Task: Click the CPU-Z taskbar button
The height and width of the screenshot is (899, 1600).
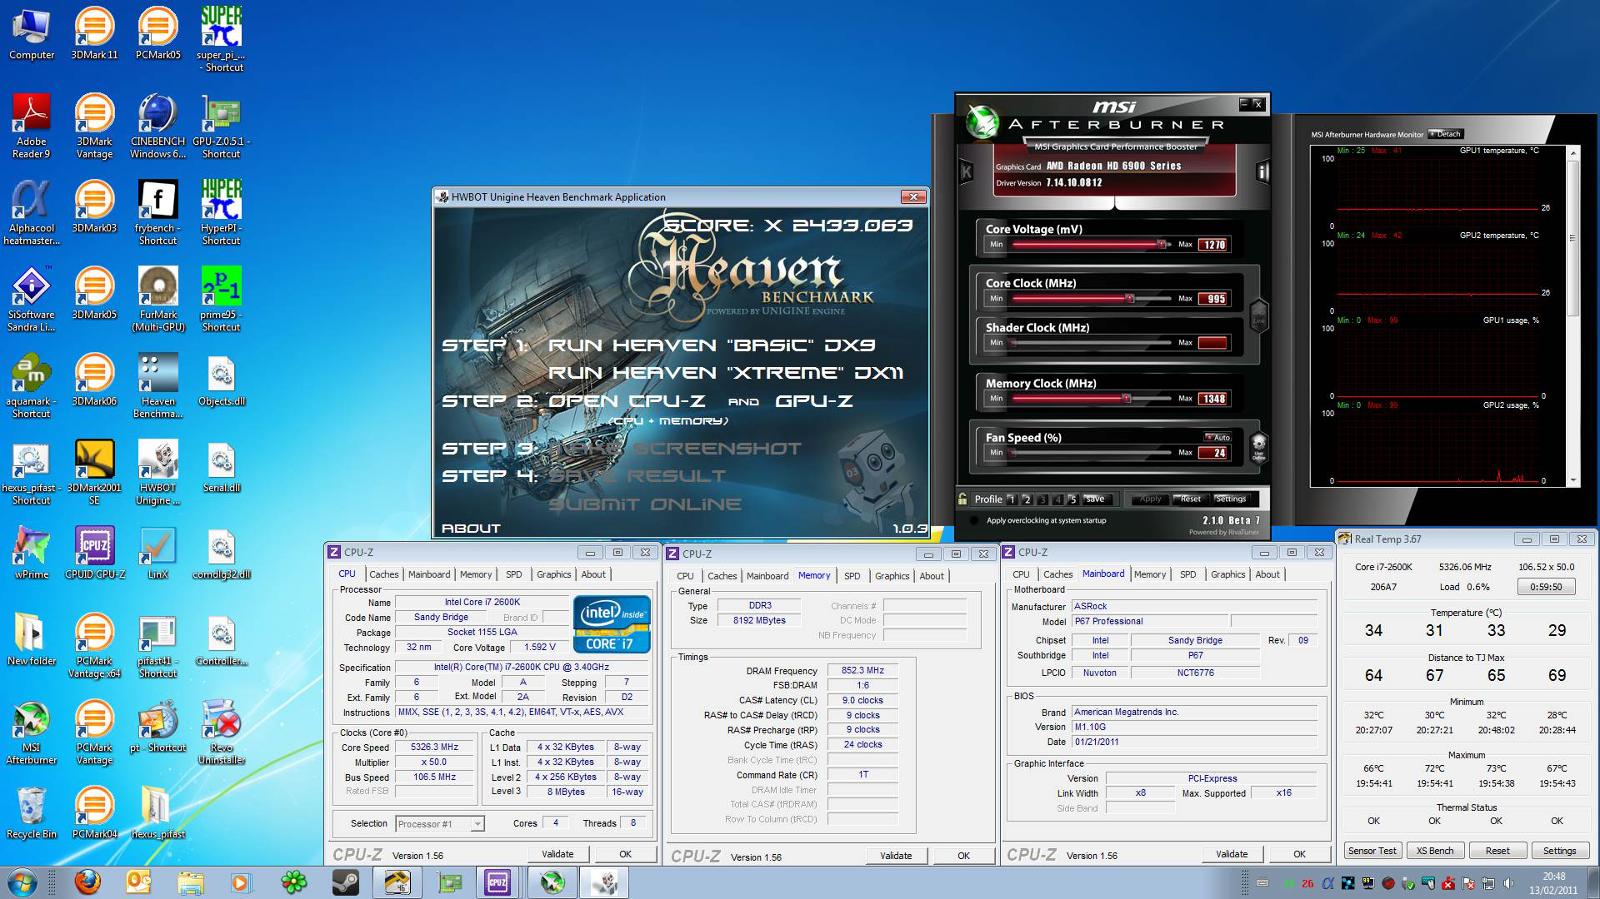Action: coord(497,882)
